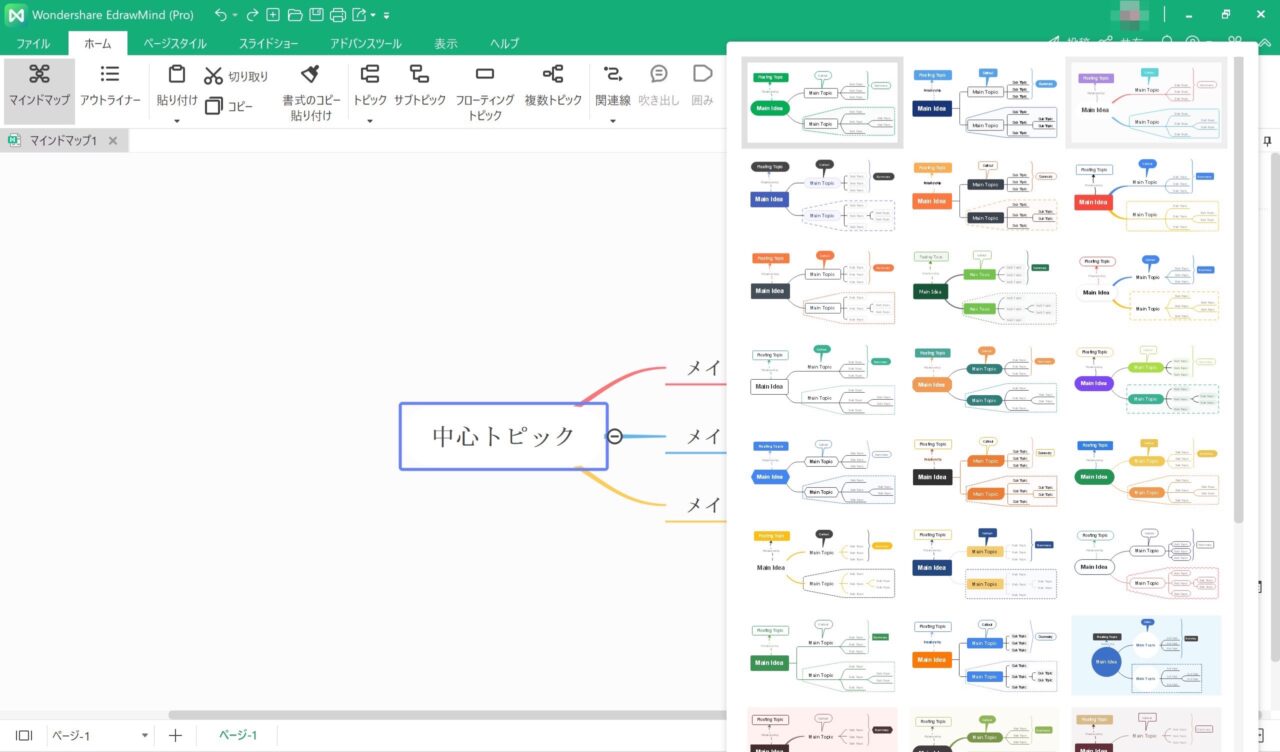Open the 表示 tab
The height and width of the screenshot is (752, 1280).
(446, 44)
